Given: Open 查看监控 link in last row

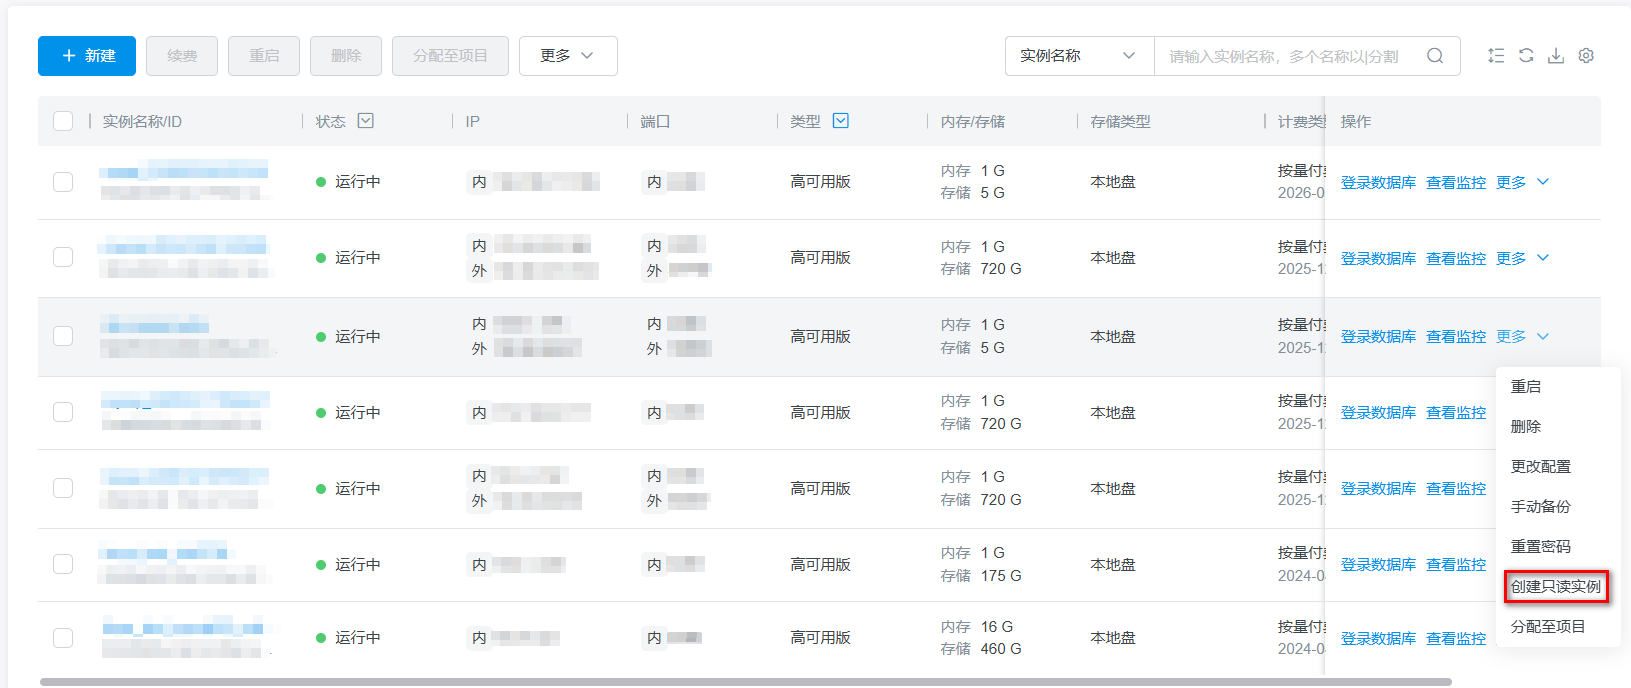Looking at the screenshot, I should (x=1456, y=638).
